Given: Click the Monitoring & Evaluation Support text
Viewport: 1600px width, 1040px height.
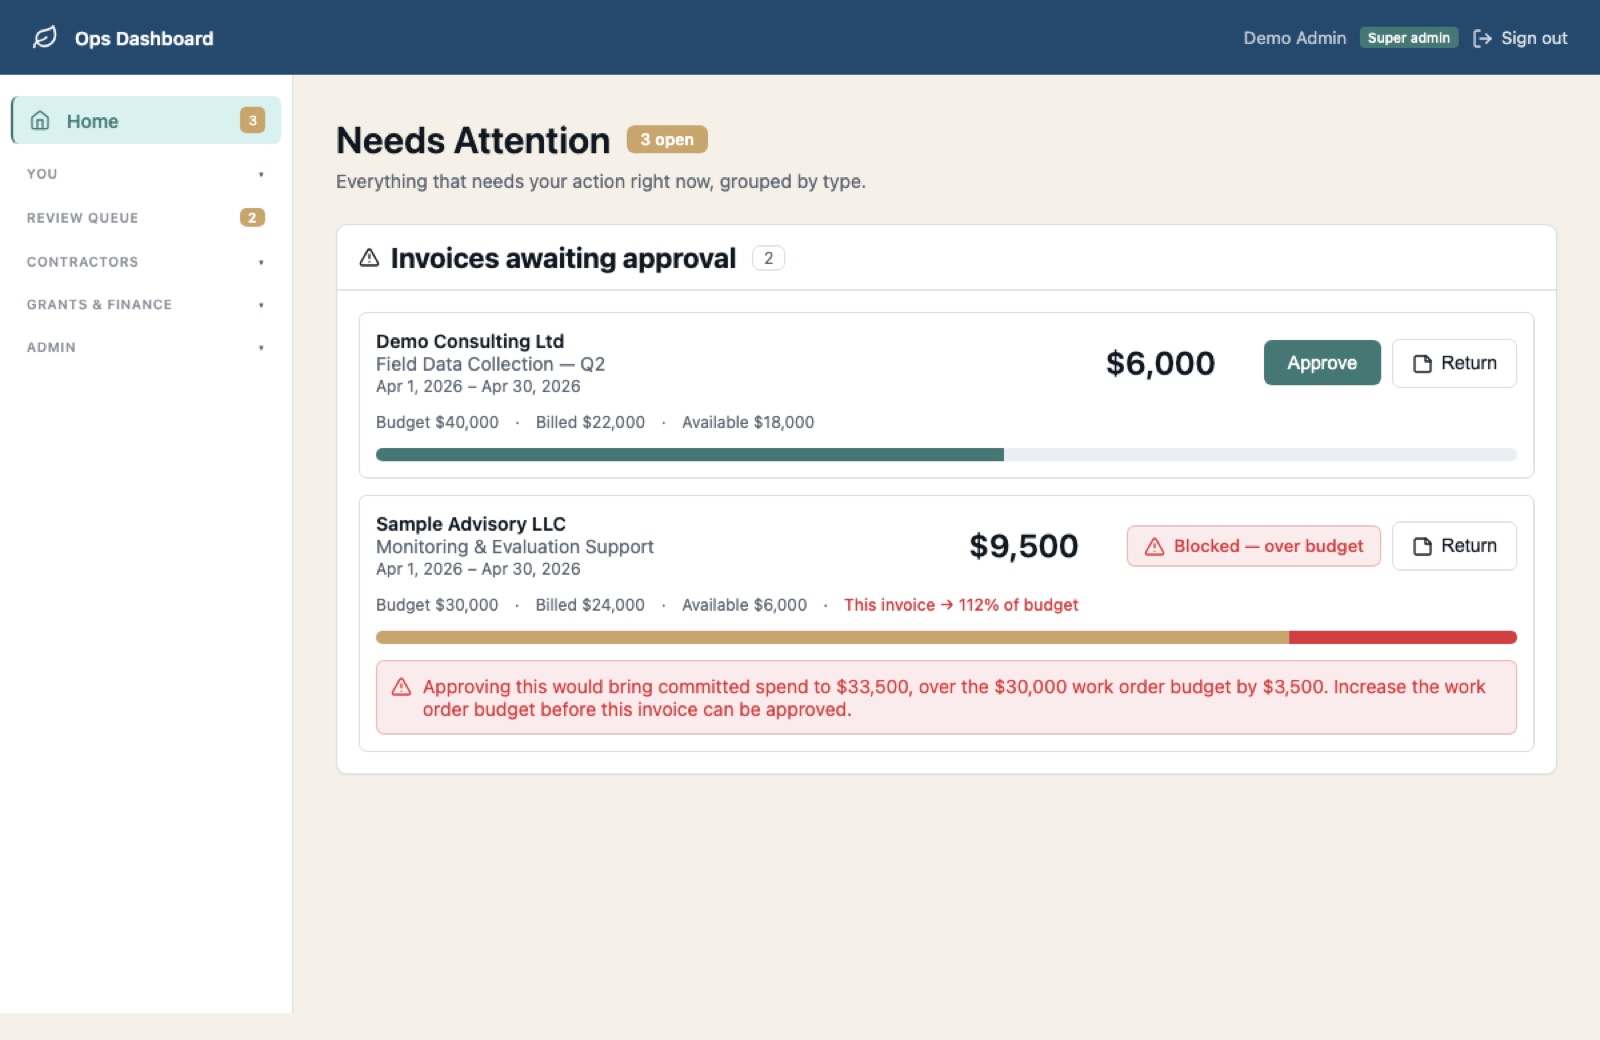Looking at the screenshot, I should 515,547.
